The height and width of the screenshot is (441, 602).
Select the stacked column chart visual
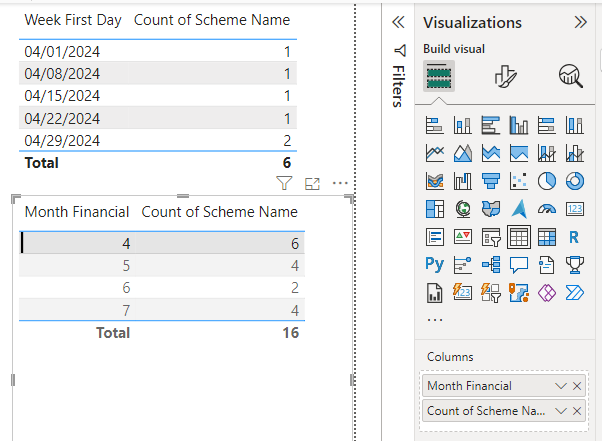click(463, 125)
